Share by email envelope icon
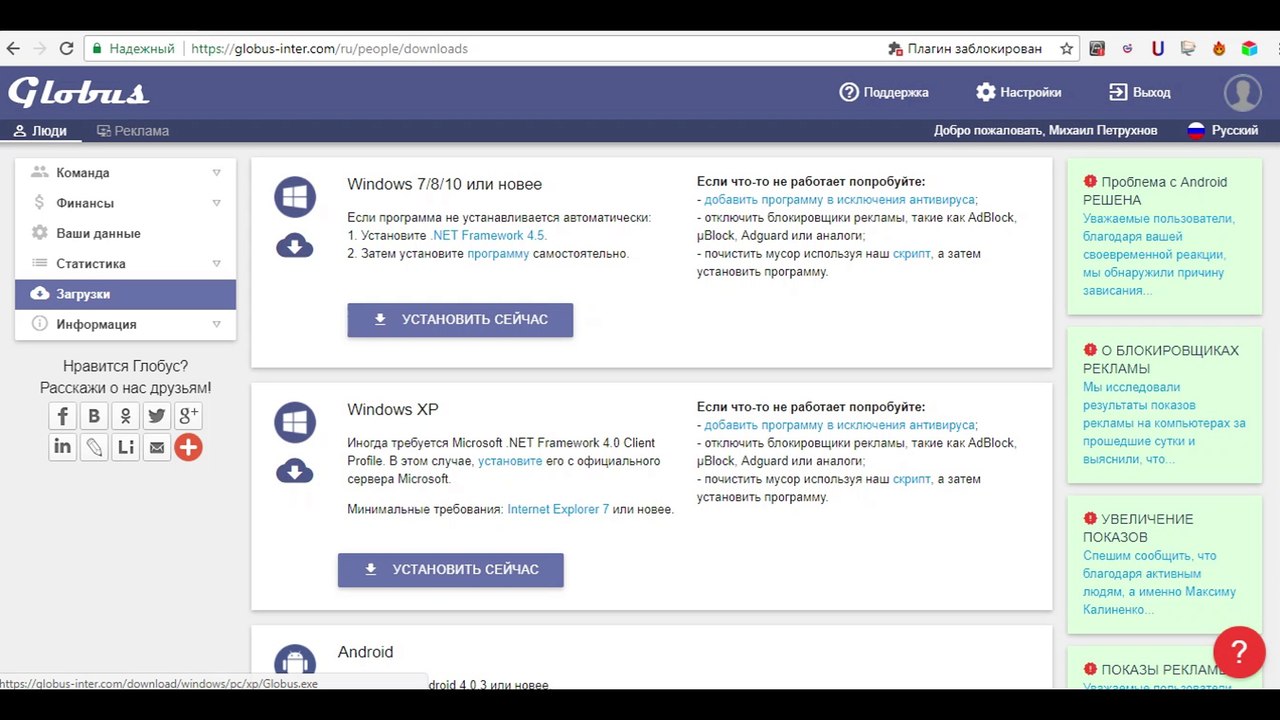The image size is (1280, 720). (x=157, y=447)
